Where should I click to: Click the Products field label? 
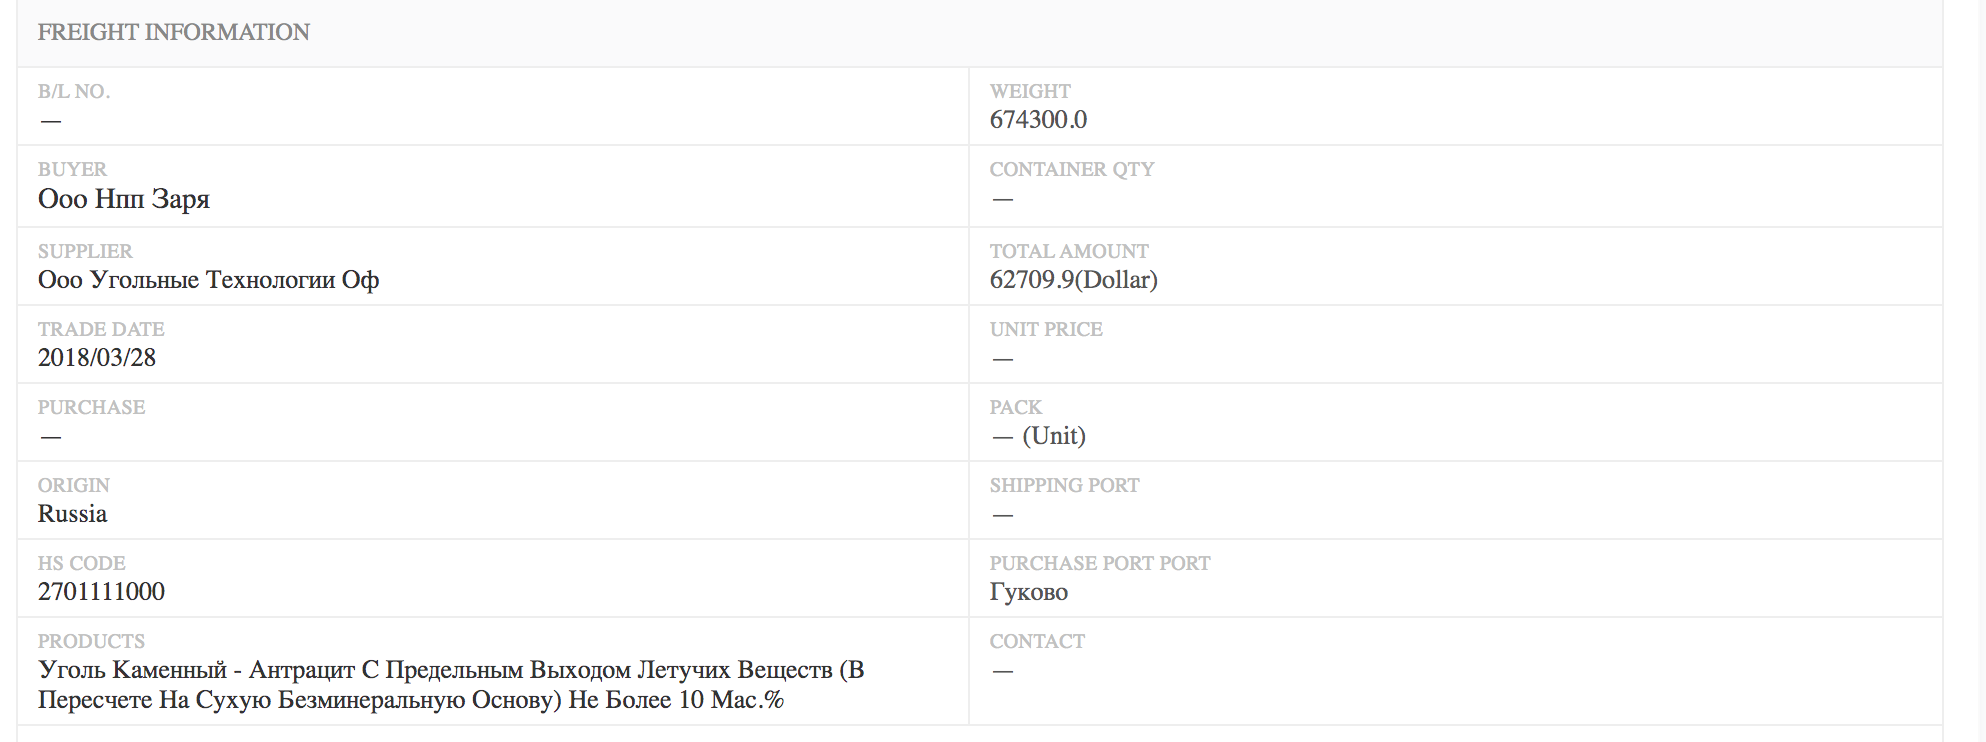click(x=91, y=641)
